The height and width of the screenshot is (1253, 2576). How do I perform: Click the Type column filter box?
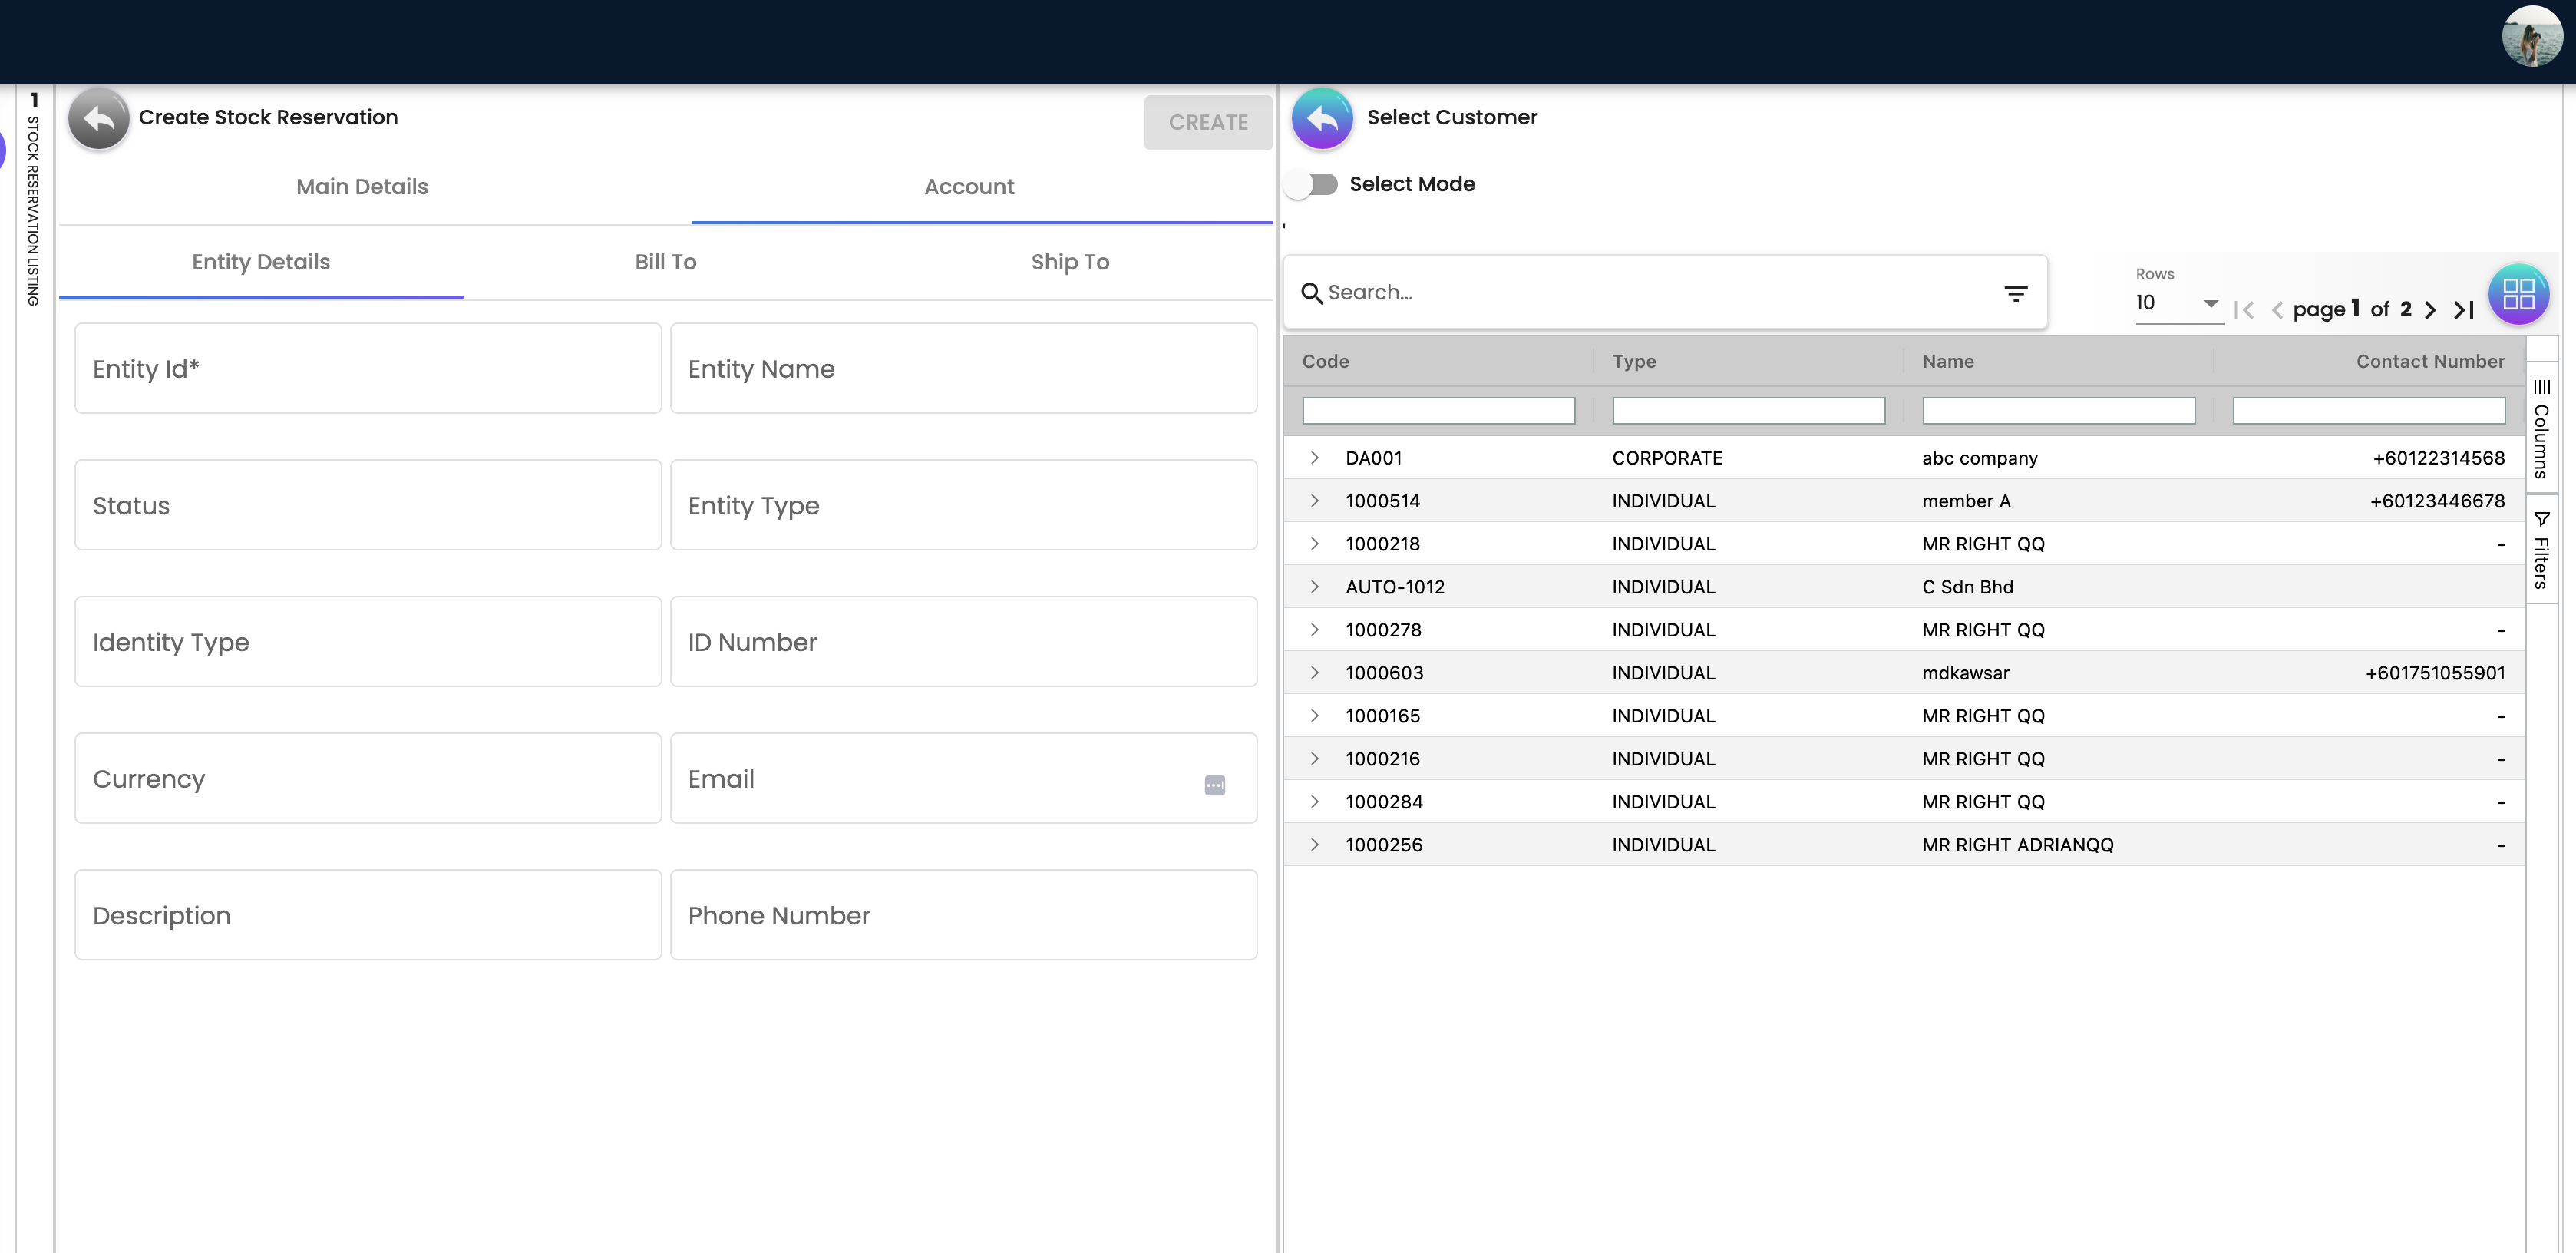1748,411
